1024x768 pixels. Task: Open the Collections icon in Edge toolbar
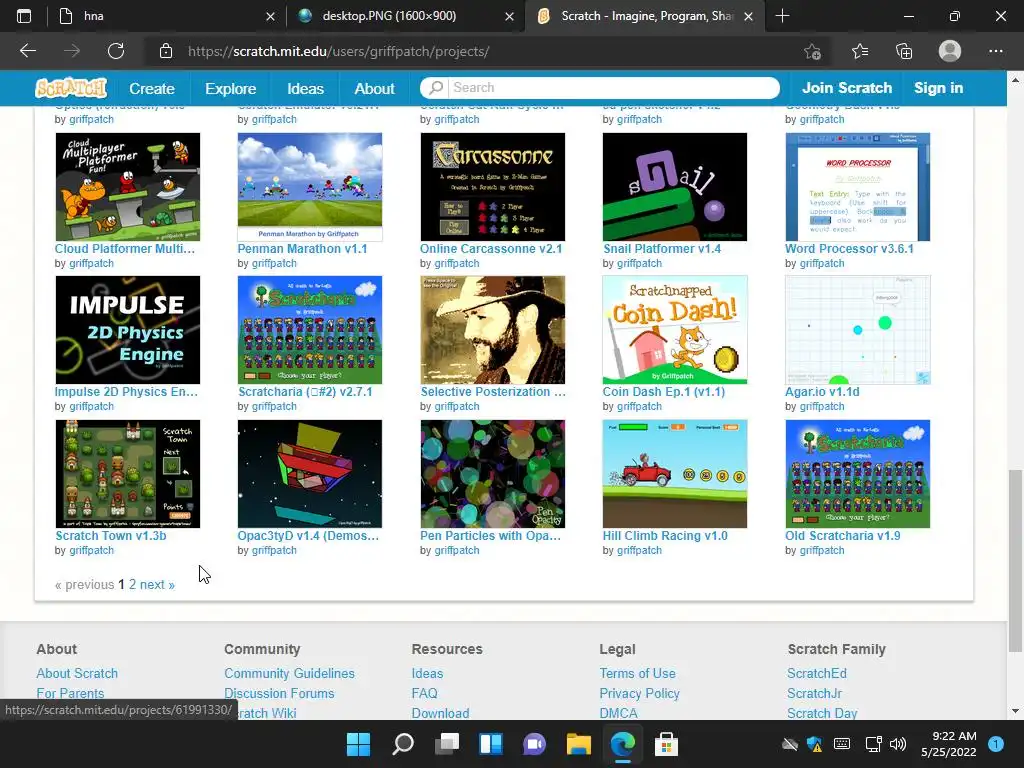click(x=904, y=51)
